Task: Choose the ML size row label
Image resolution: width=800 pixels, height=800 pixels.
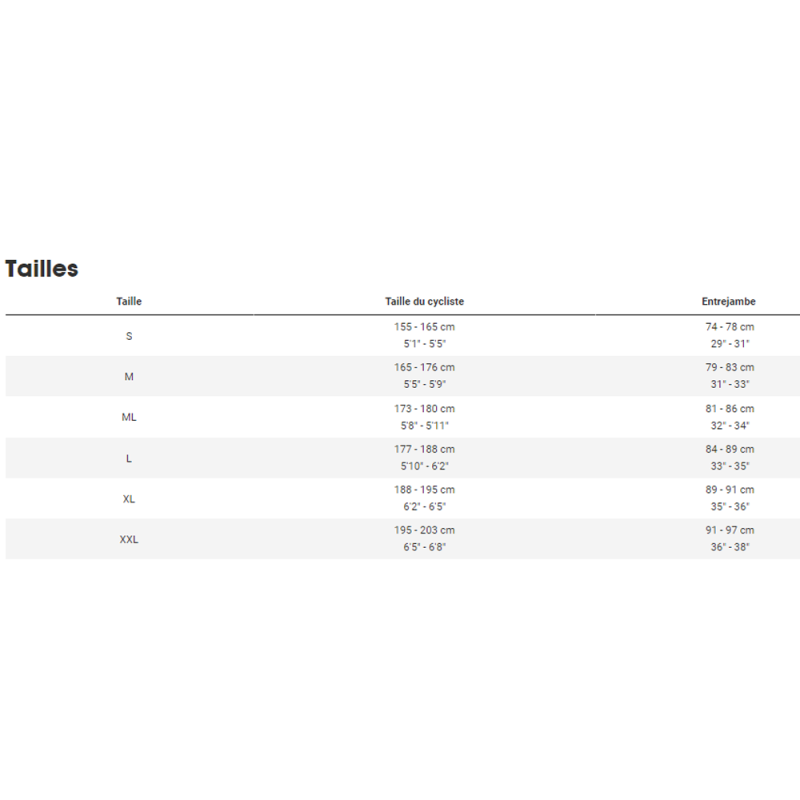Action: (x=129, y=417)
